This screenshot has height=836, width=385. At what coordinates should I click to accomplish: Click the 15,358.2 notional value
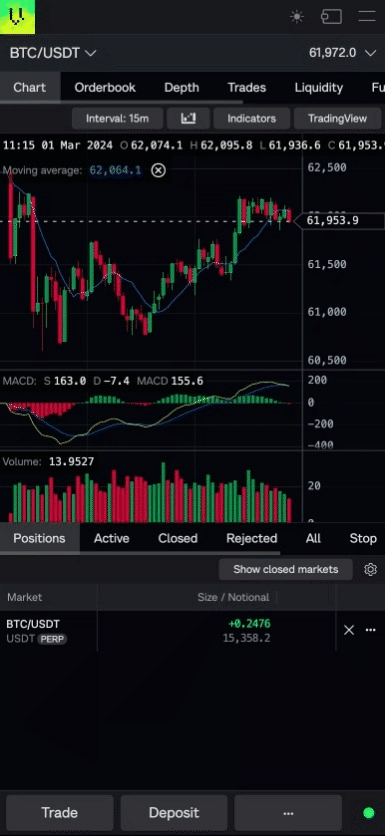246,638
